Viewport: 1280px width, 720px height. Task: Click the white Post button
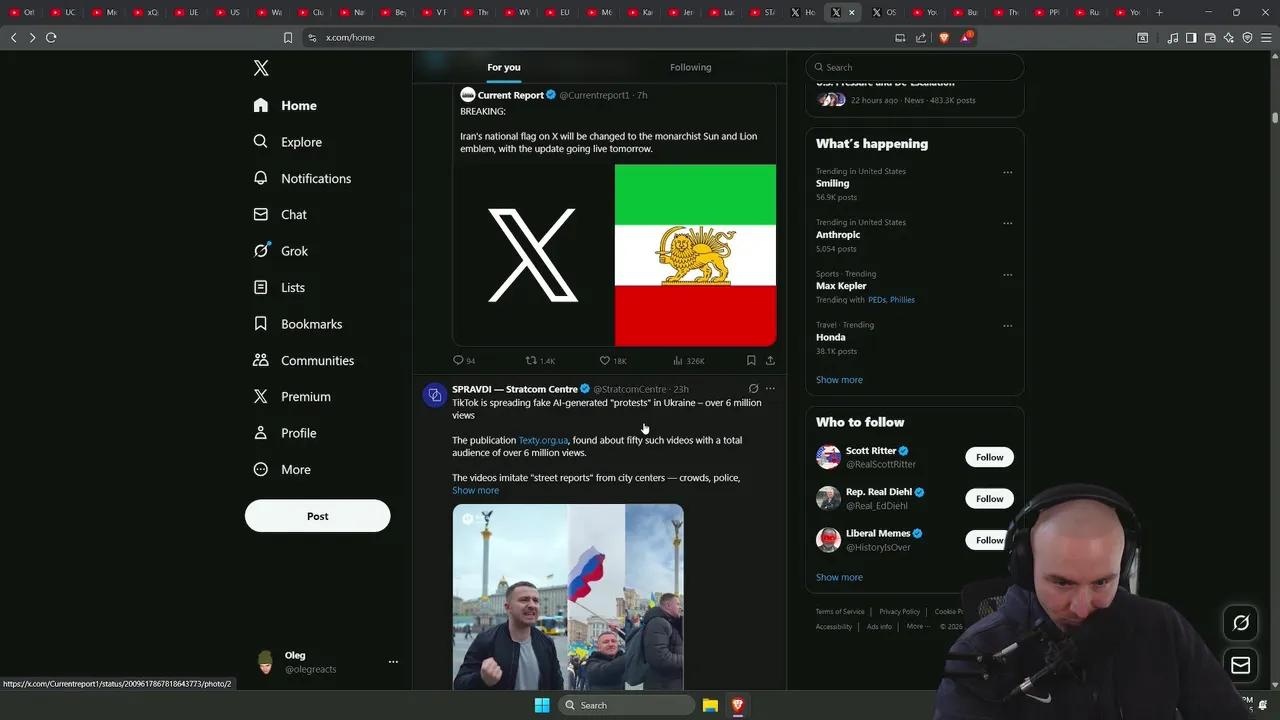coord(317,516)
